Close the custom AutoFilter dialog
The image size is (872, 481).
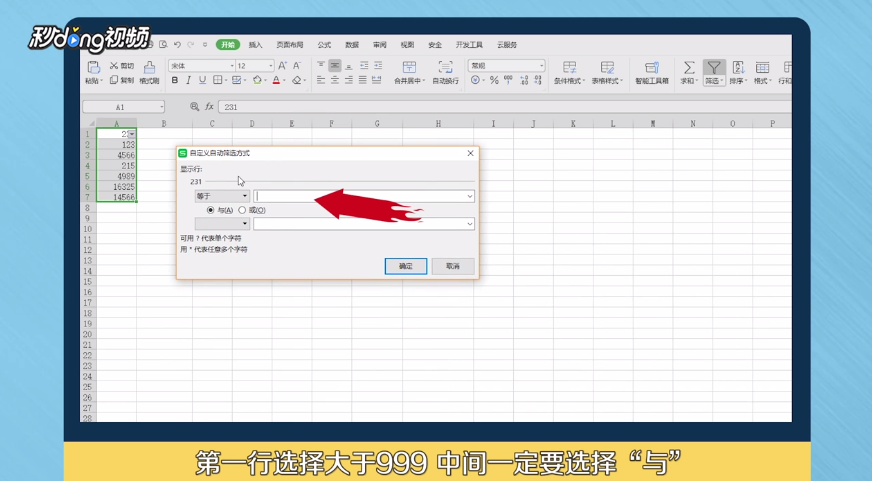pos(470,153)
